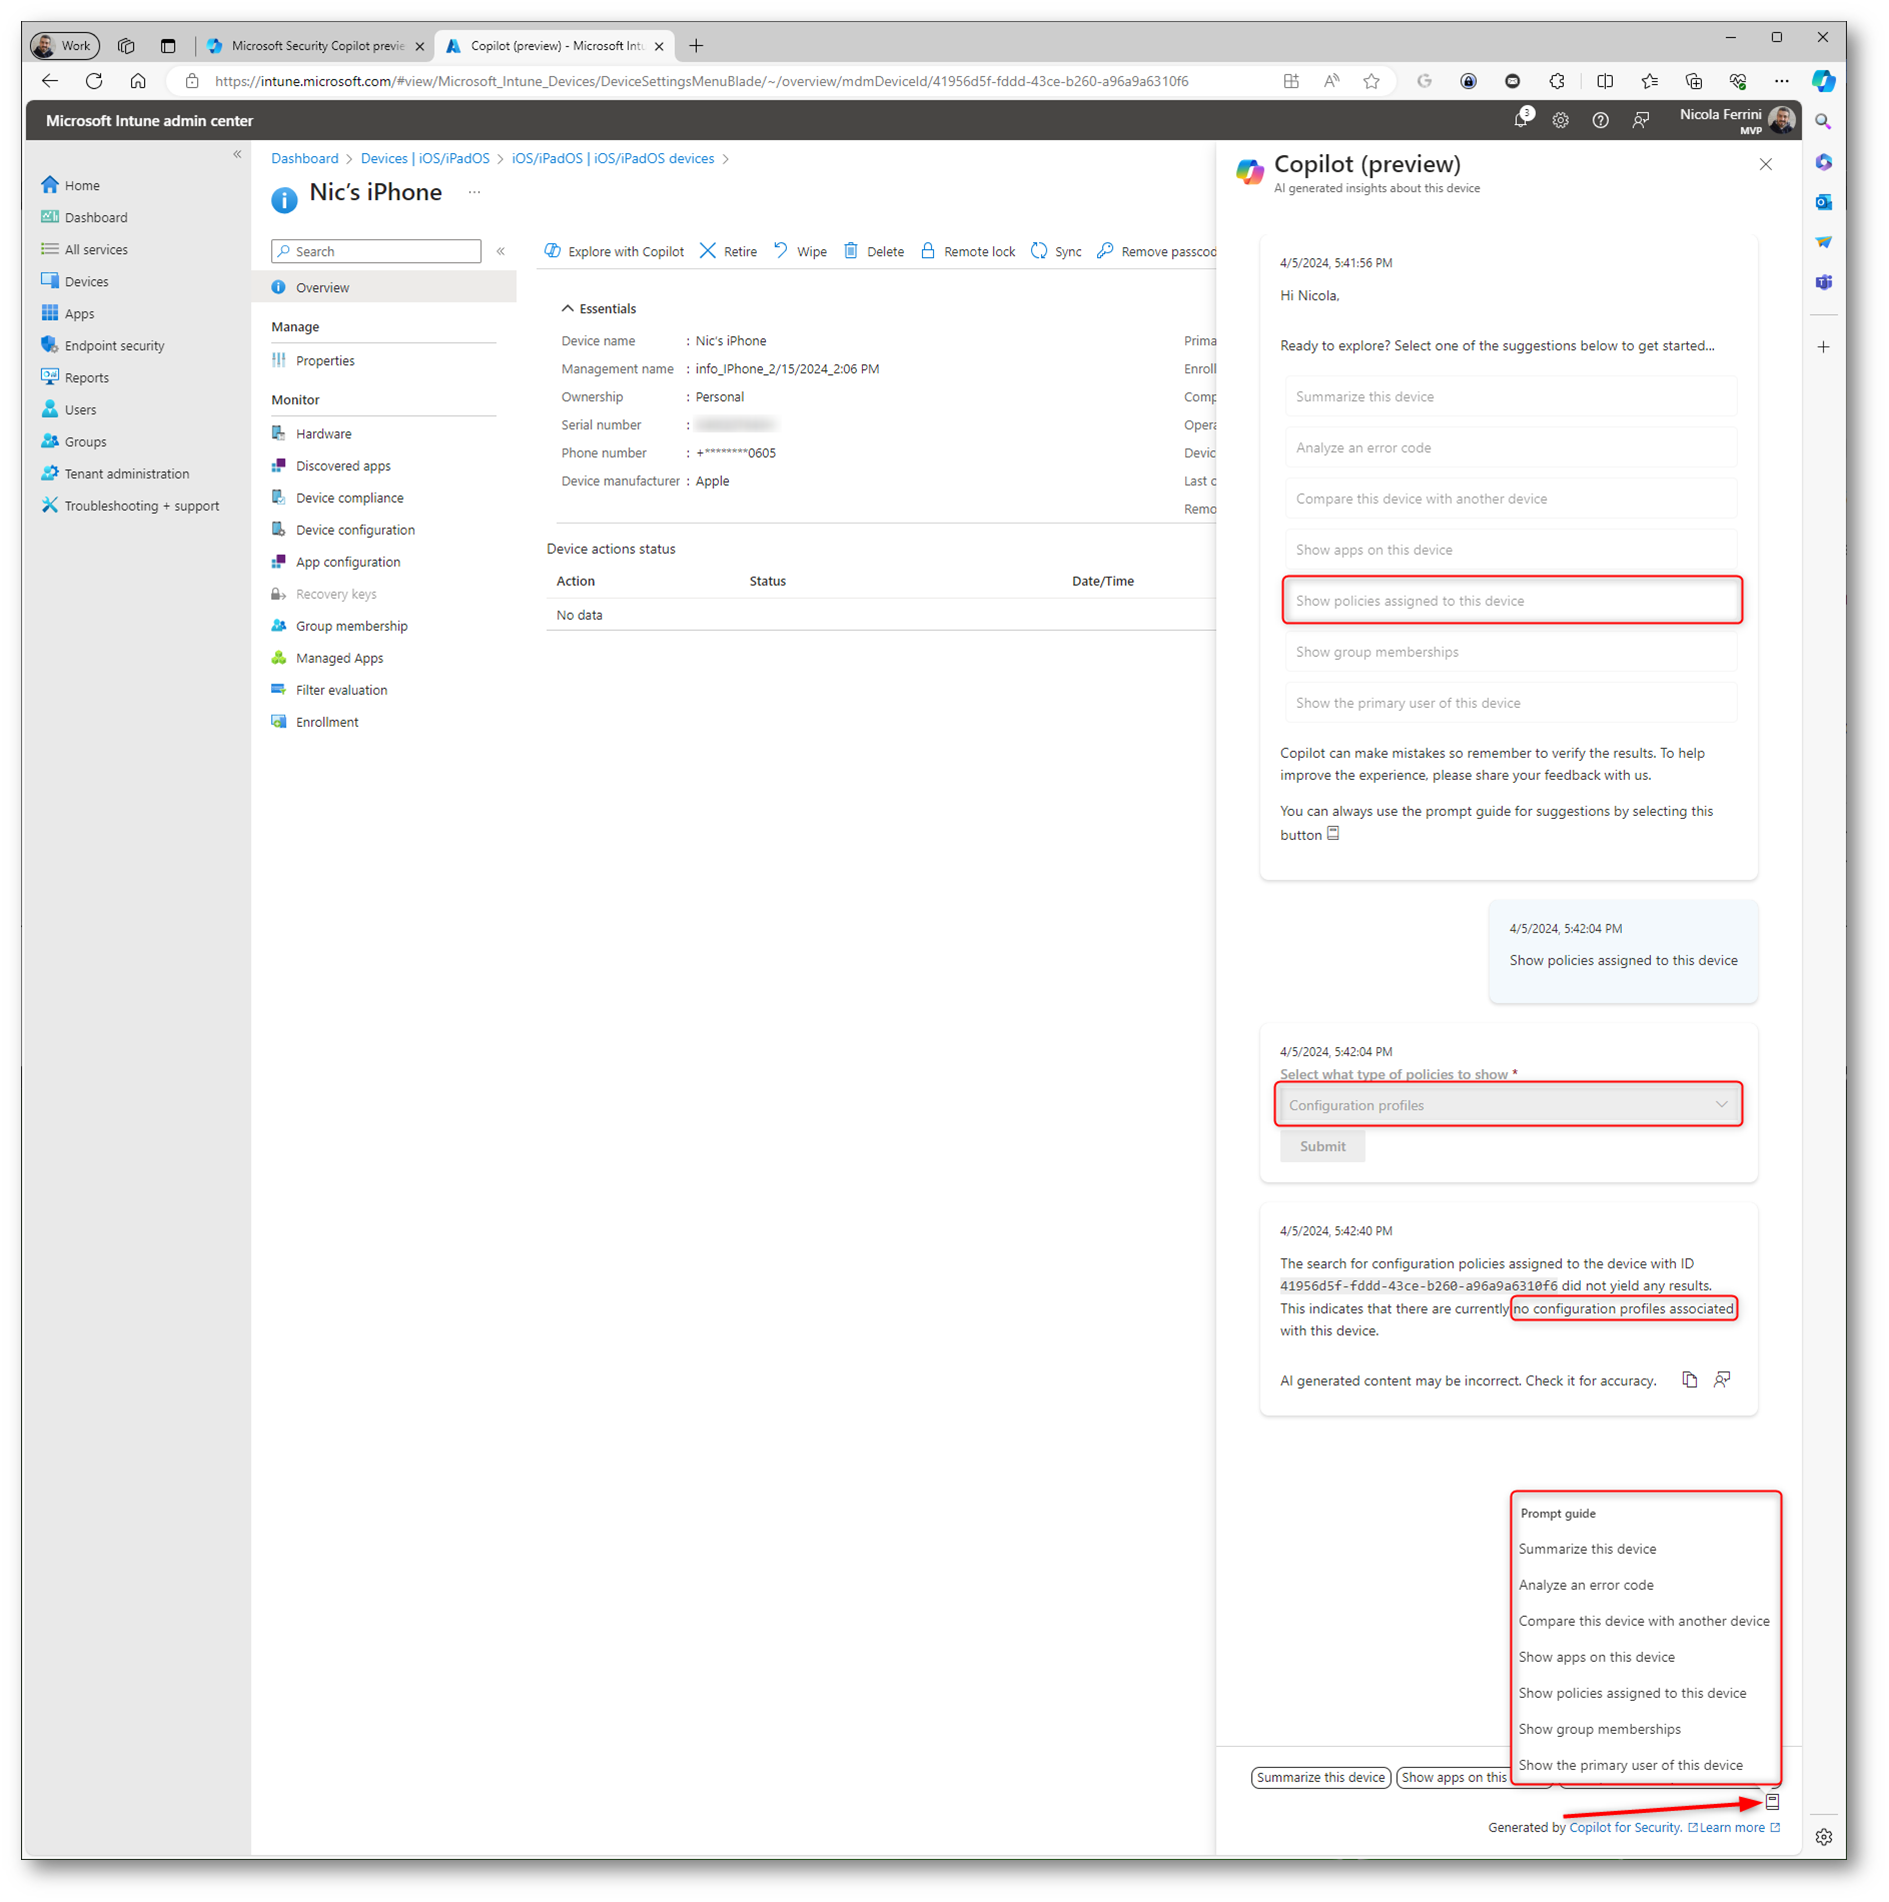Open Dashboard in left navigation
This screenshot has height=1902, width=1889.
84,217
